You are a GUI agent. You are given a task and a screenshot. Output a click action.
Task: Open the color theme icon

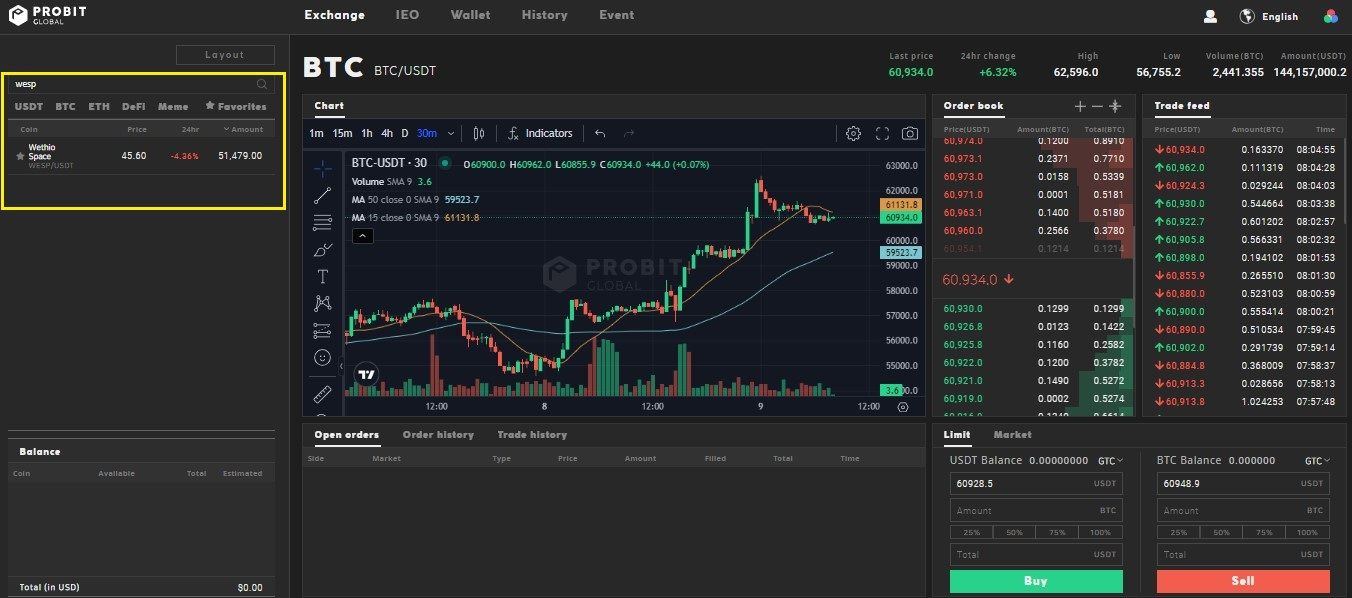pos(1330,16)
